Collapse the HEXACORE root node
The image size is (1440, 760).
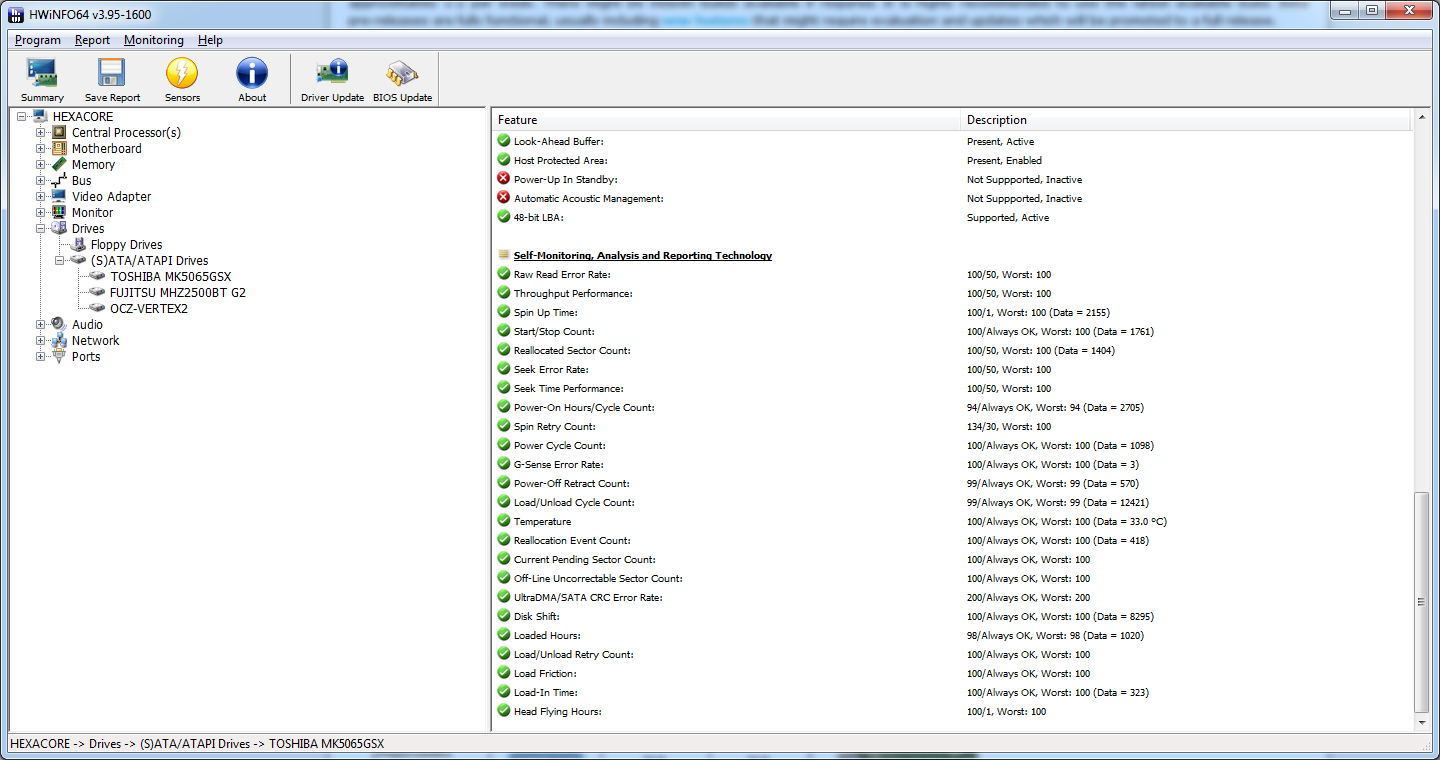click(x=22, y=116)
